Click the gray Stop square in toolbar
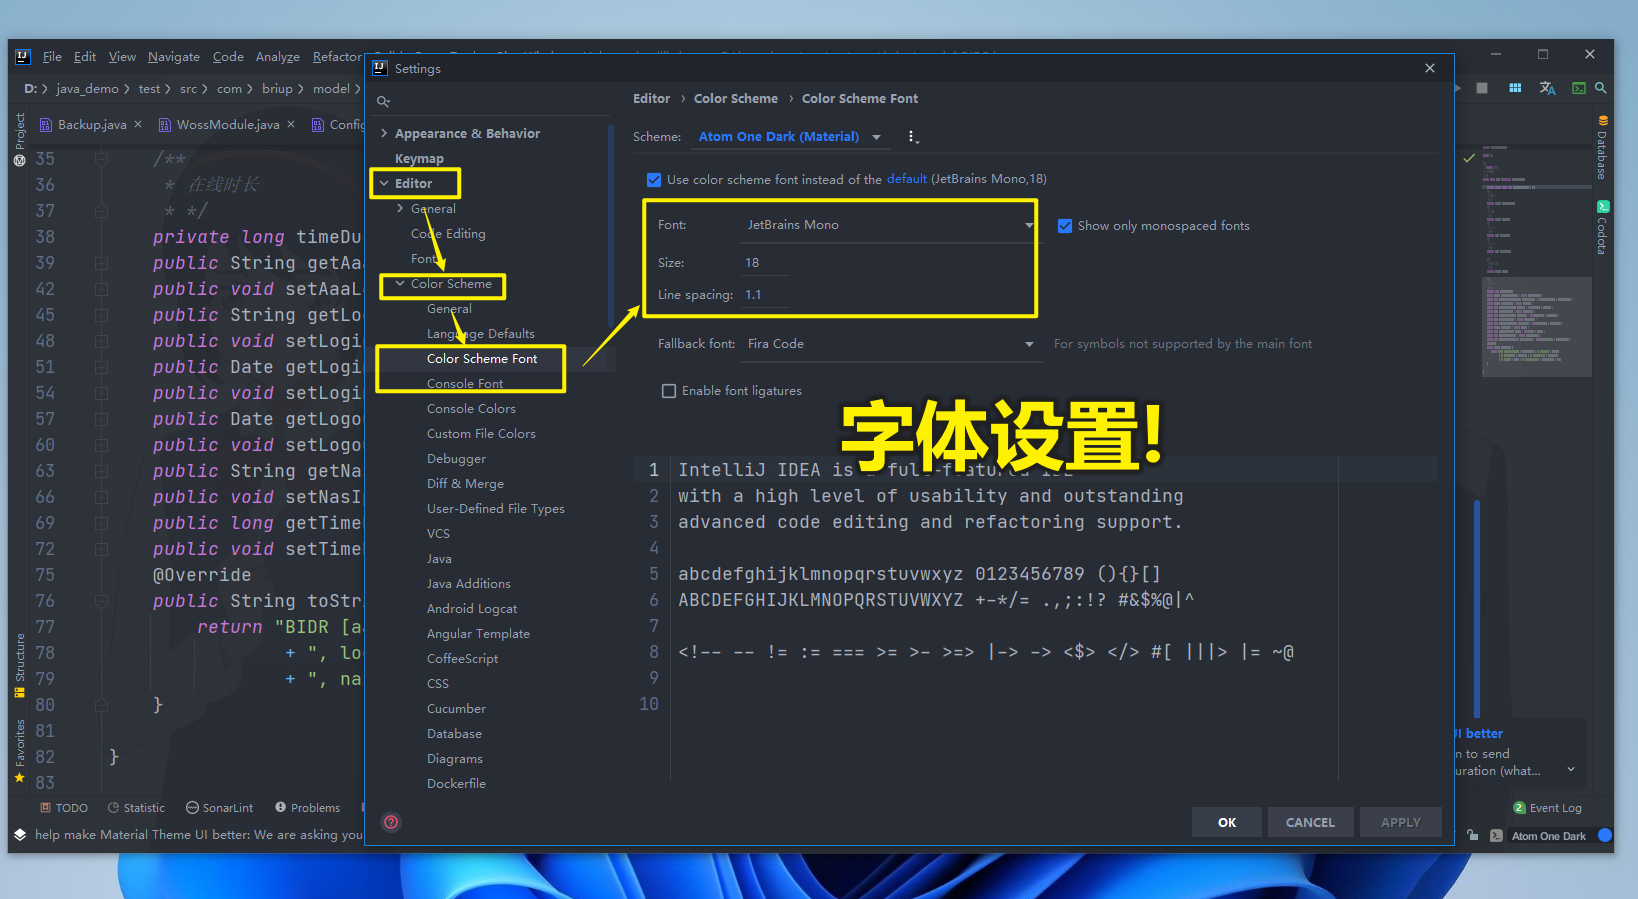 tap(1482, 88)
